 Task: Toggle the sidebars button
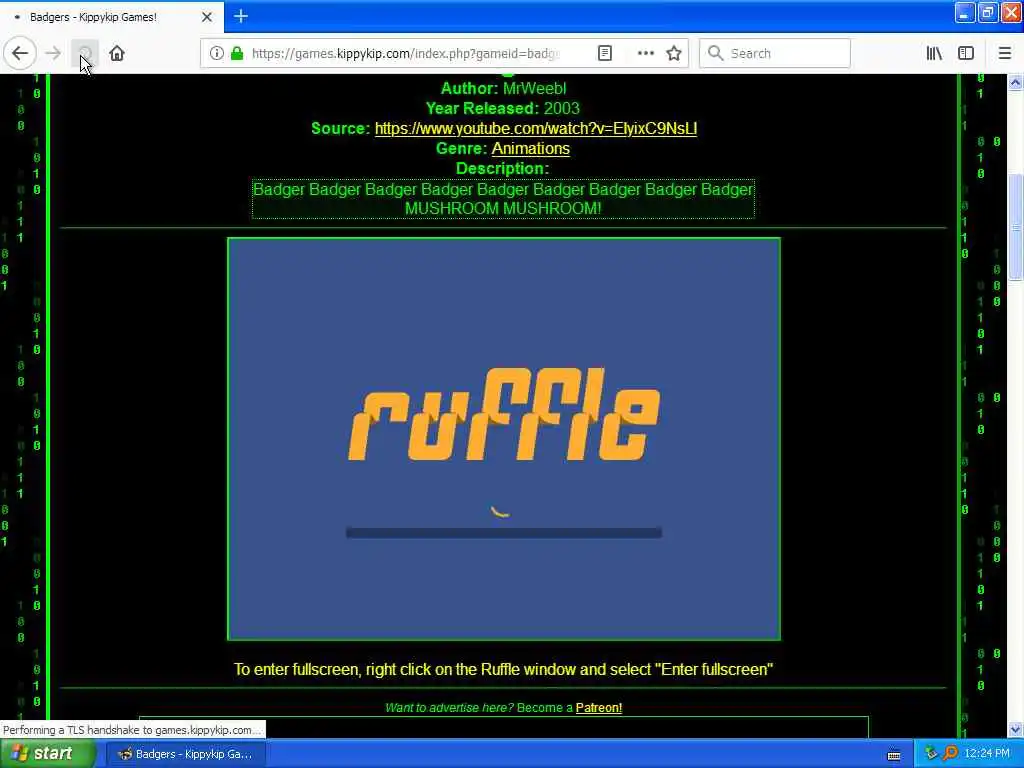(966, 54)
